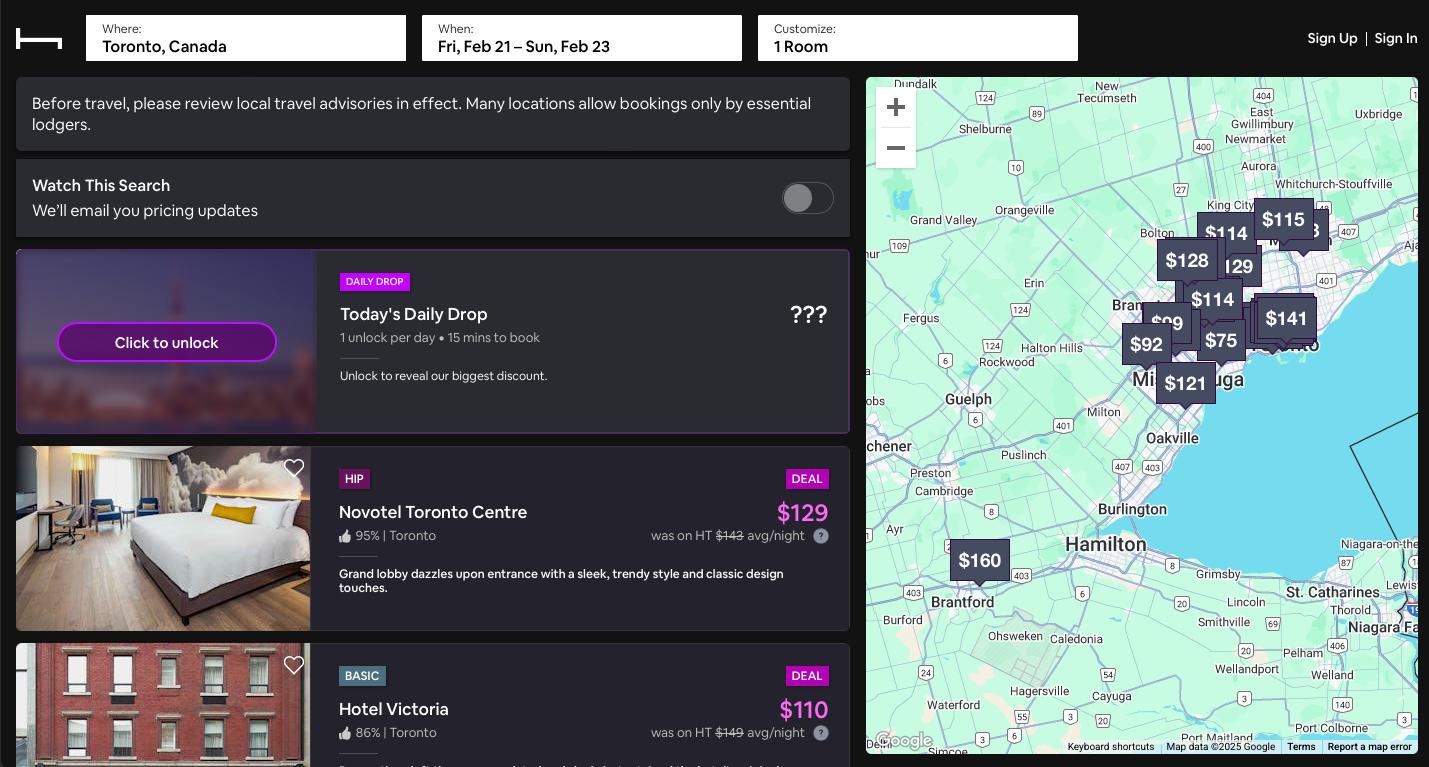This screenshot has width=1429, height=767.
Task: Open the Novotel Toronto Centre listing title
Action: point(433,512)
